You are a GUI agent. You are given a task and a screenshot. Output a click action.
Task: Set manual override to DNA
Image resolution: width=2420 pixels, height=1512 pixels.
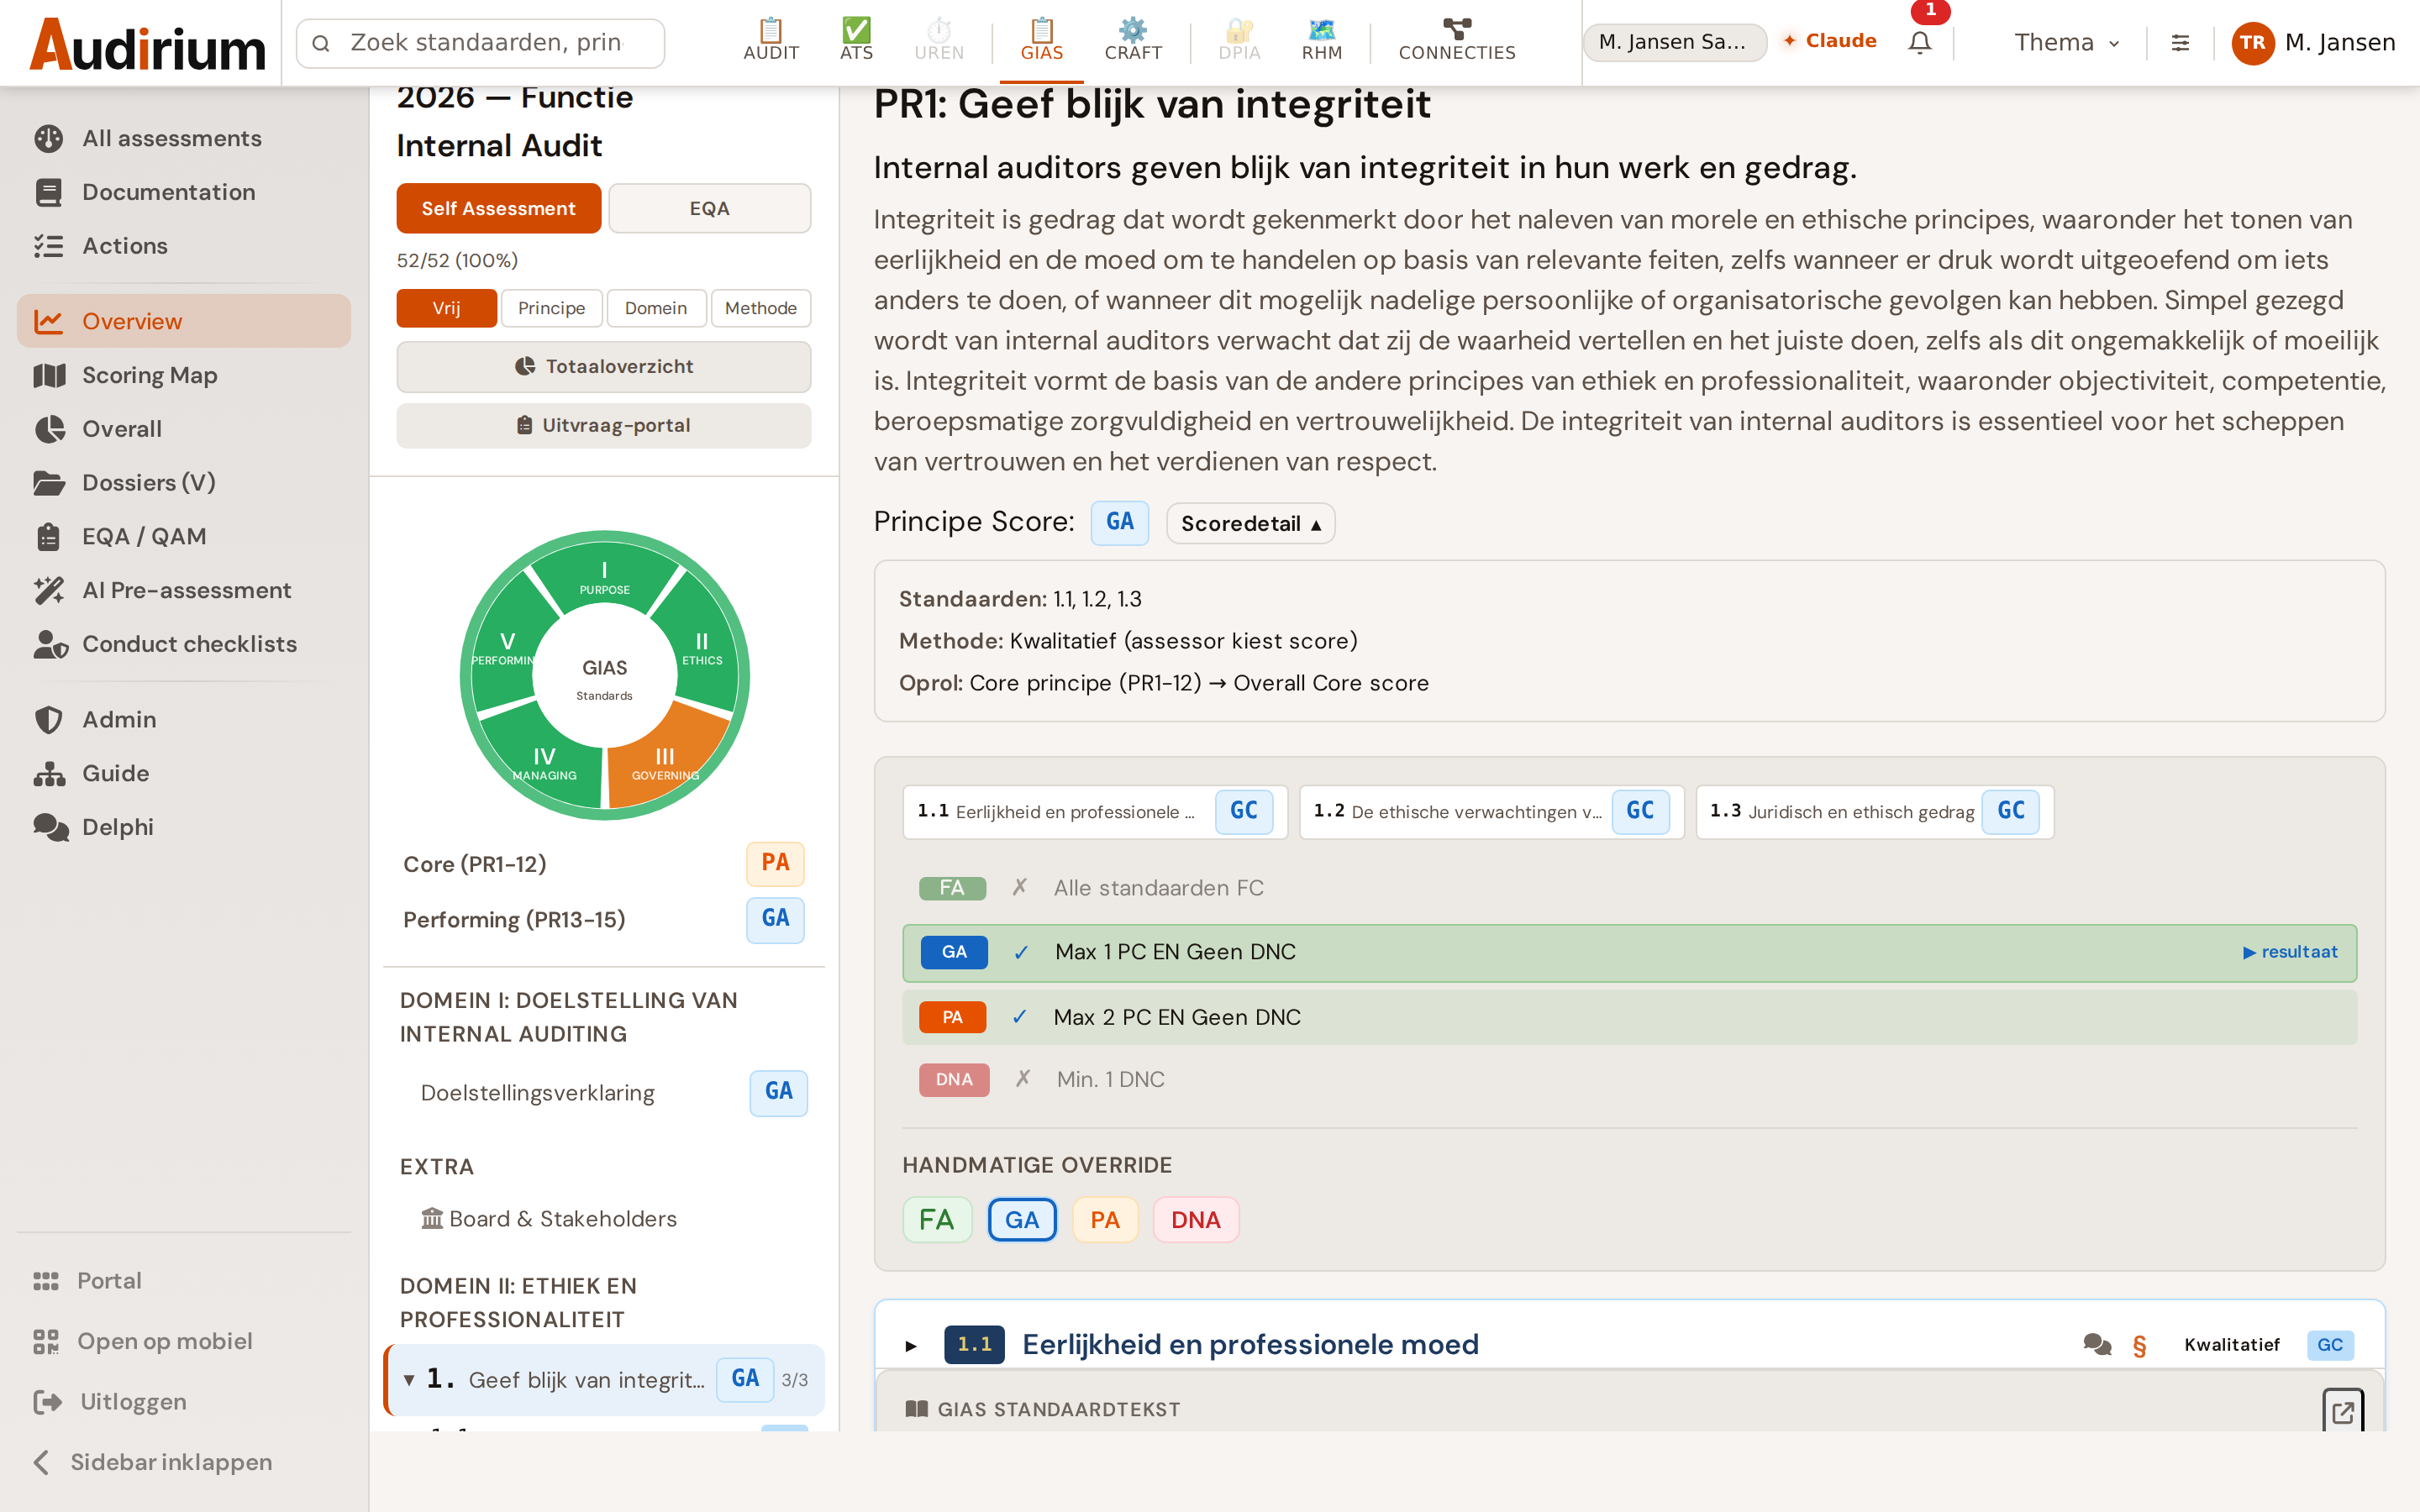[1196, 1220]
